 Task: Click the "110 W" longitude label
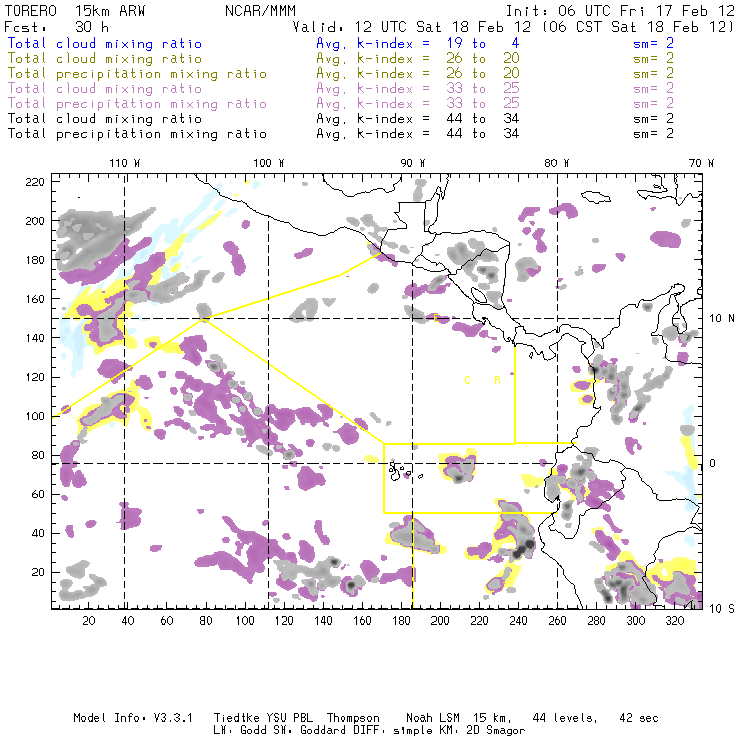point(125,163)
